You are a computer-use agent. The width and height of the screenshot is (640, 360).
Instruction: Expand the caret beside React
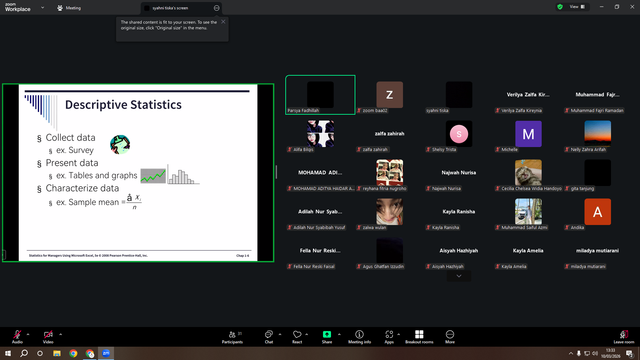(307, 334)
